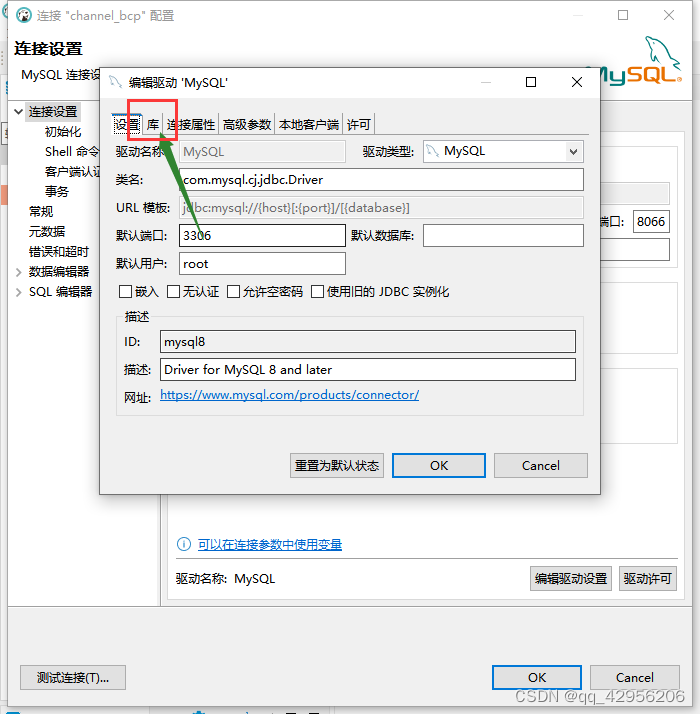Open the 高级参数 tab

[x=247, y=124]
